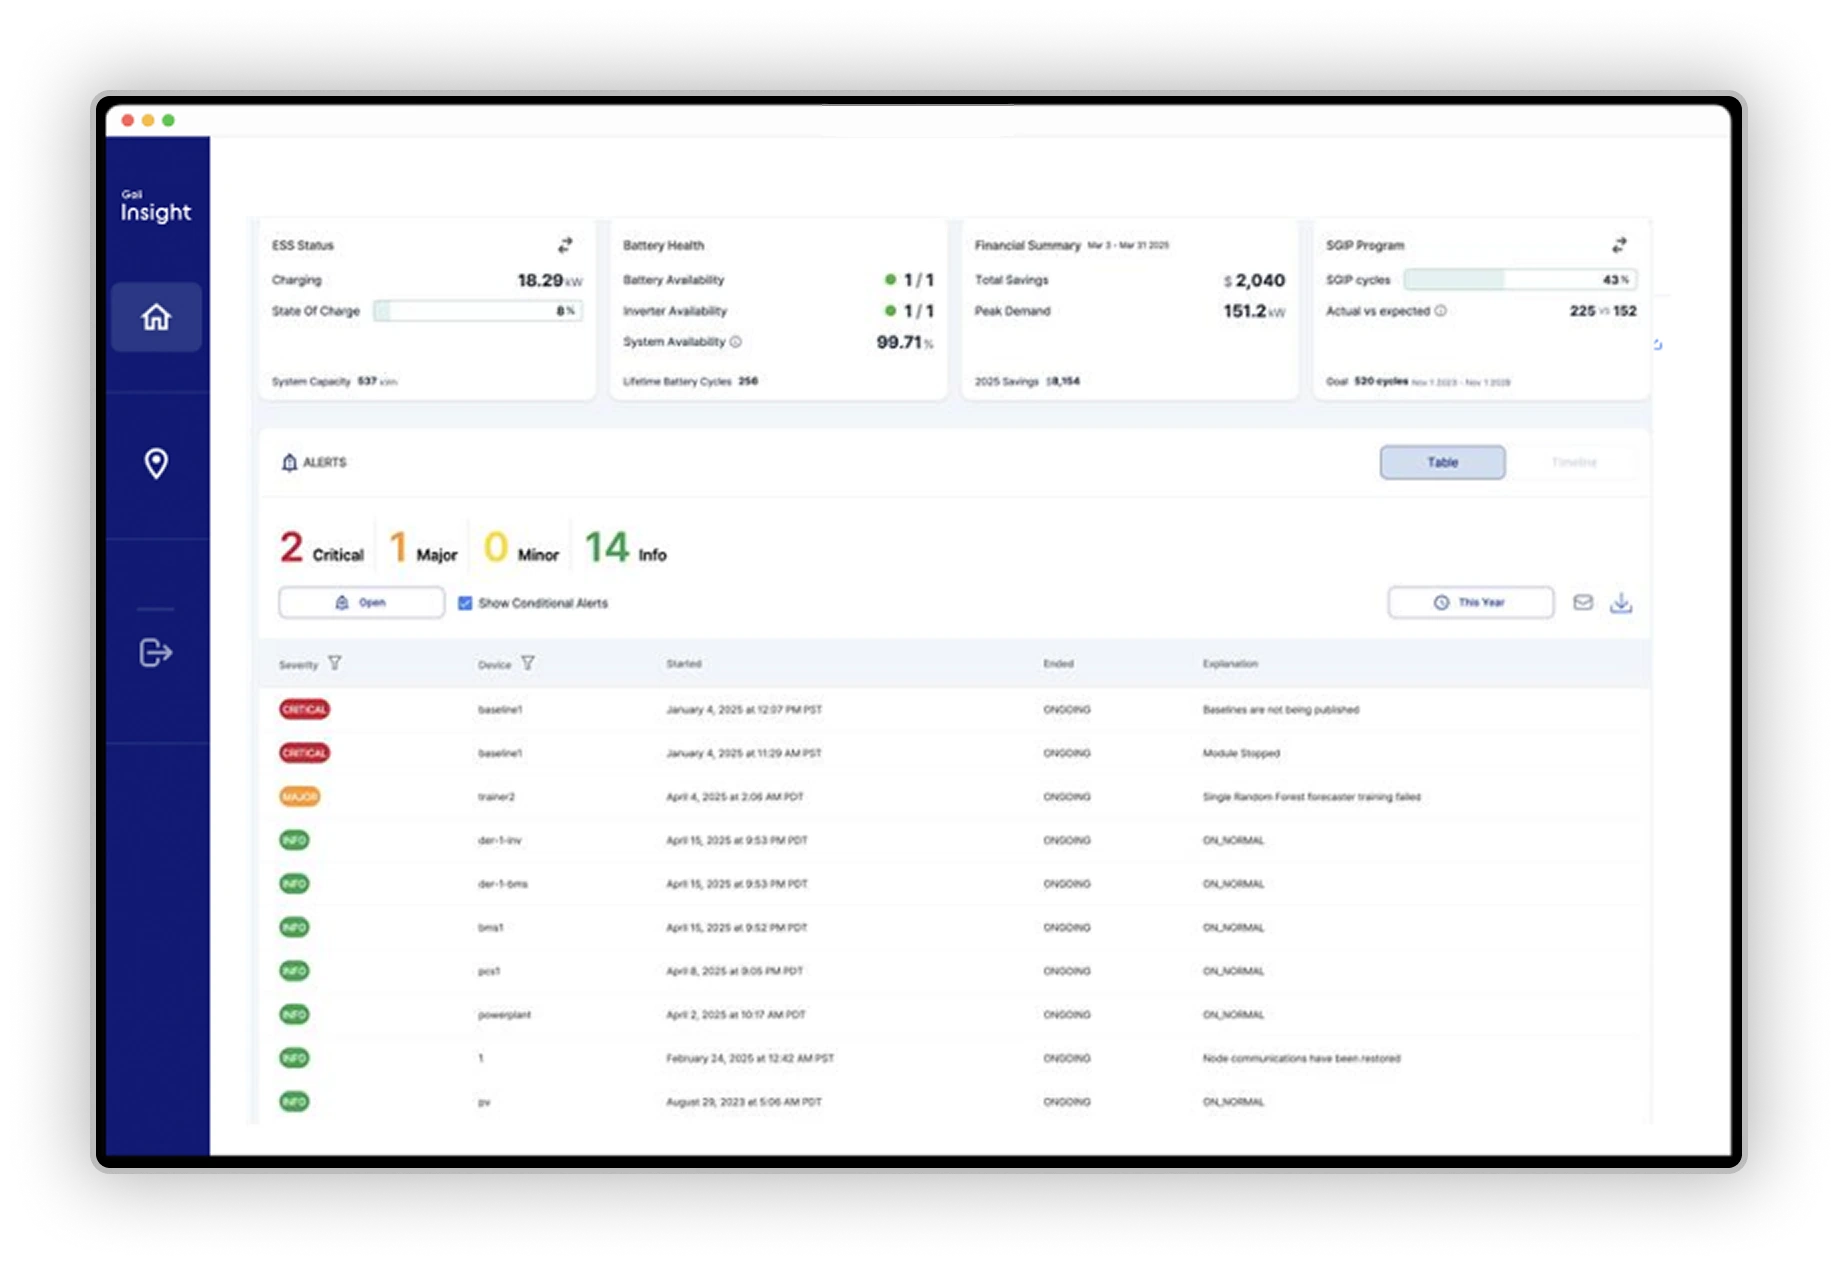Click the powerplant device cell
The image size is (1838, 1264).
tap(504, 1015)
